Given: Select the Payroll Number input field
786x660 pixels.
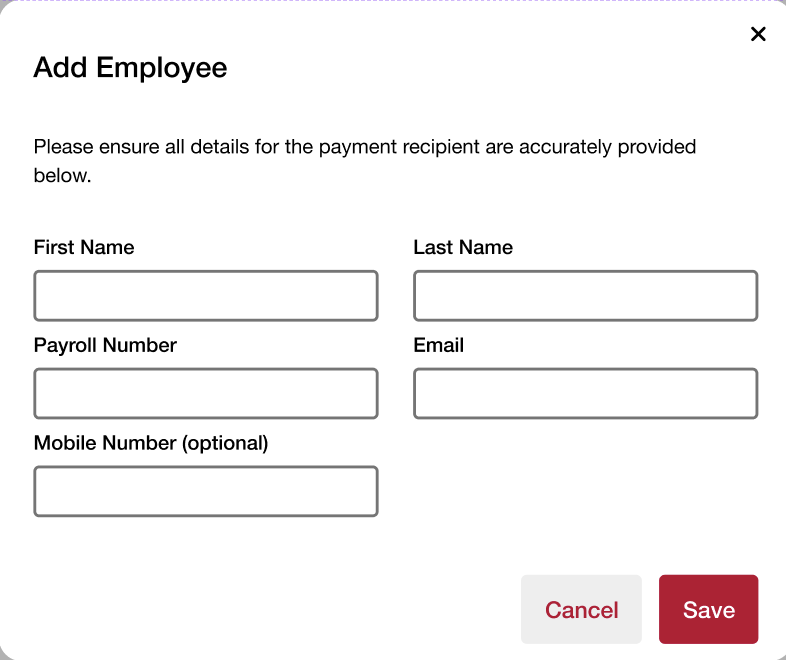Looking at the screenshot, I should 206,393.
